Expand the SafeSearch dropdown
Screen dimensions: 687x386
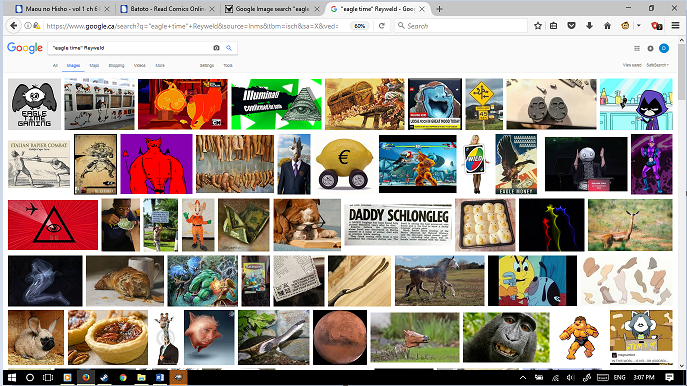(x=658, y=65)
